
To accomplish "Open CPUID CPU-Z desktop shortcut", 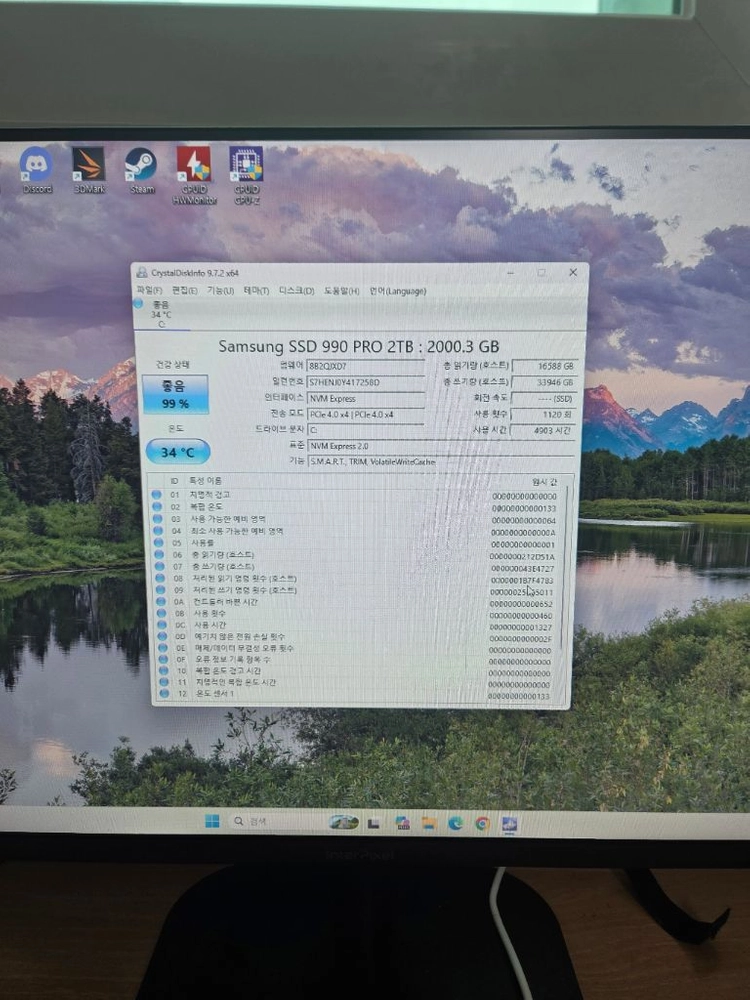I will click(x=246, y=175).
